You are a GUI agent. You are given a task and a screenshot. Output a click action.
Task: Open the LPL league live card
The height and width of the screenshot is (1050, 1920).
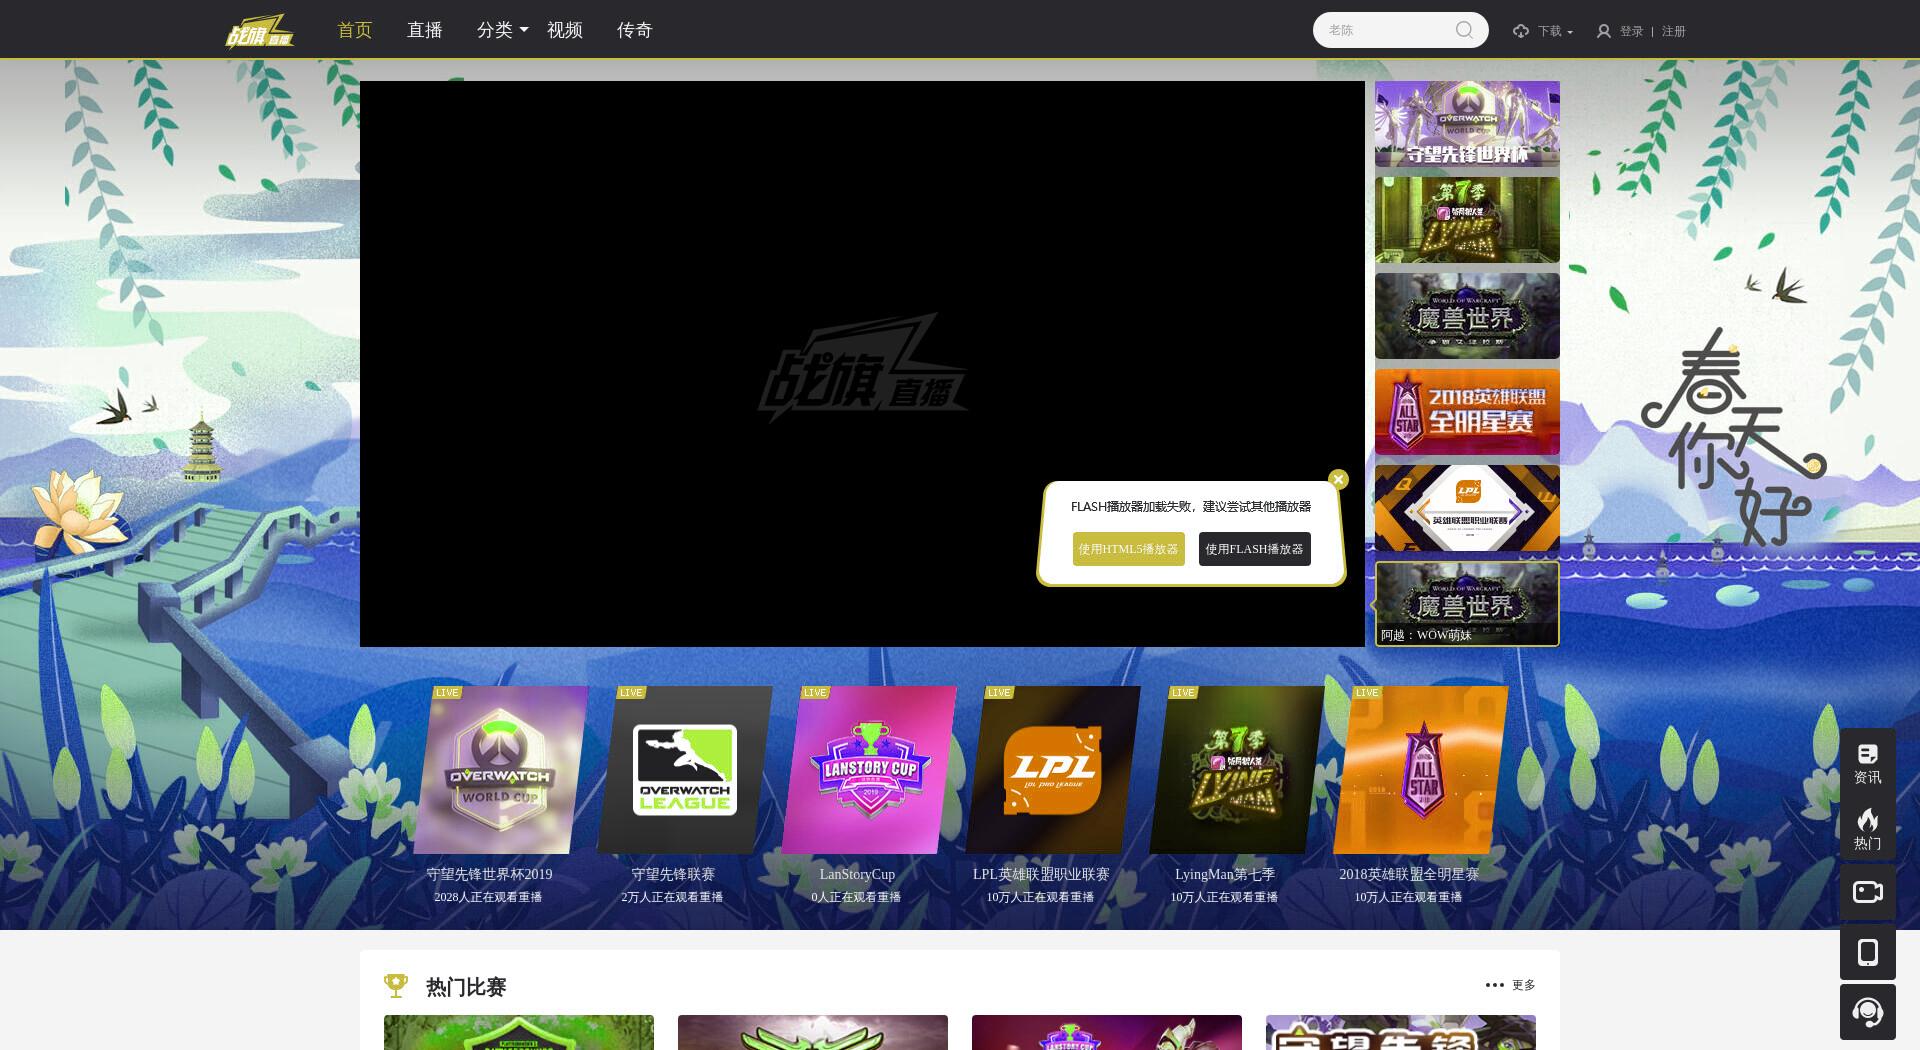click(1053, 770)
